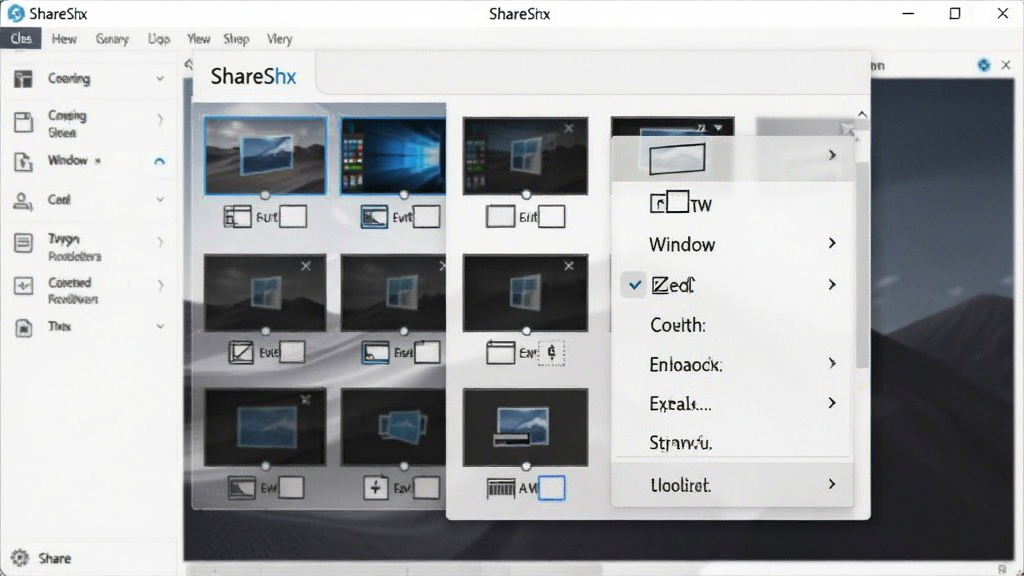Select the TW menu entry
Viewport: 1024px width, 576px height.
[x=733, y=204]
